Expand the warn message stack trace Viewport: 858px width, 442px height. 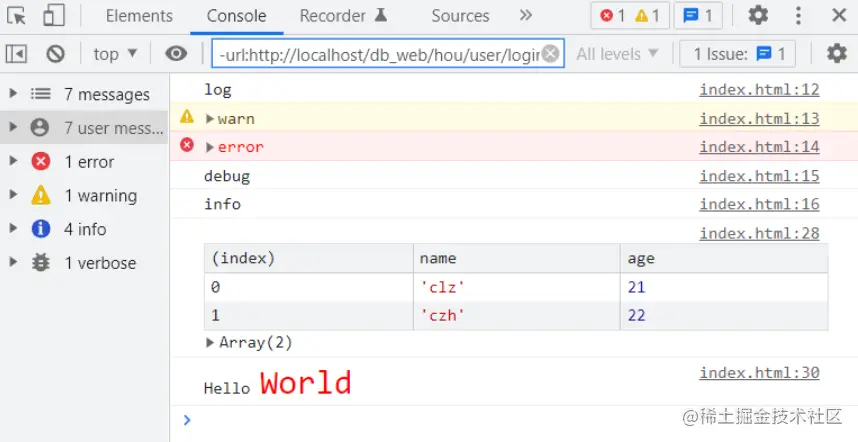[210, 119]
